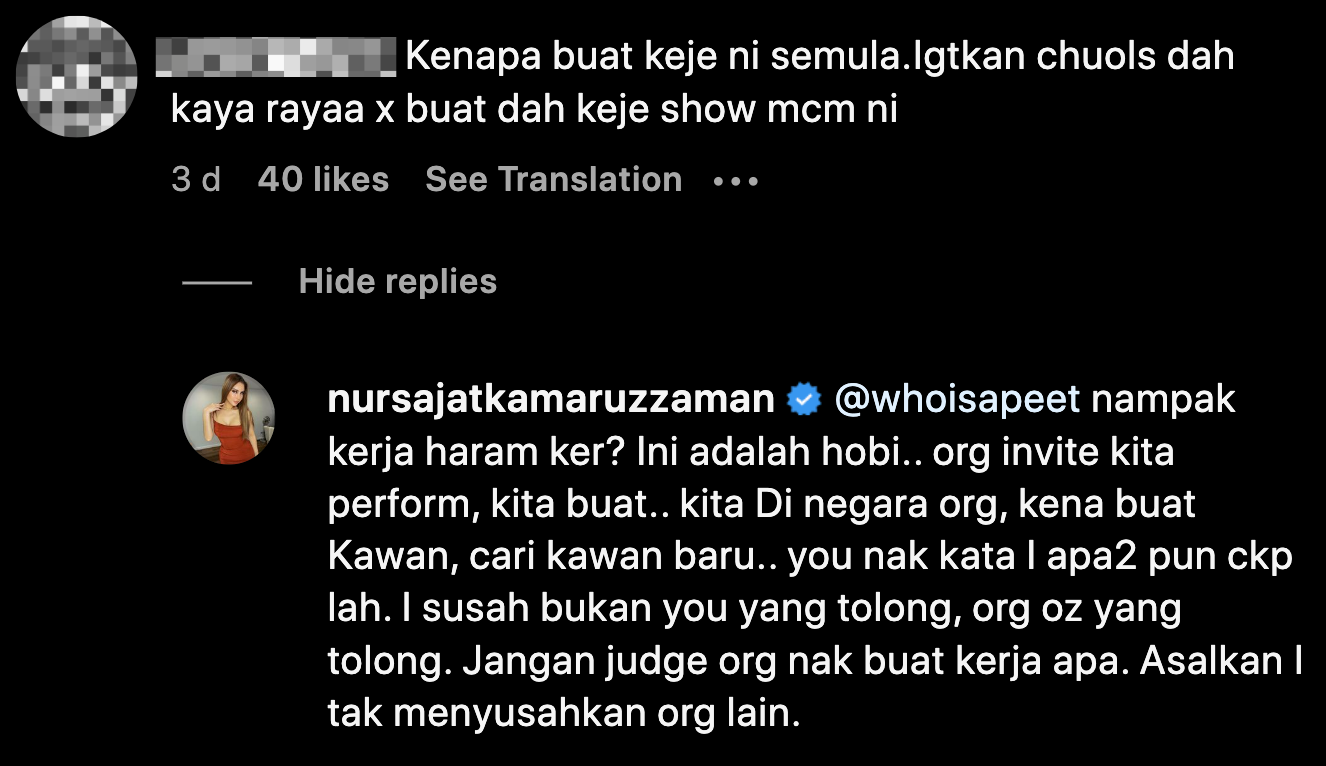This screenshot has height=766, width=1326.
Task: Click the dash line beside Hide replies
Action: (x=217, y=283)
